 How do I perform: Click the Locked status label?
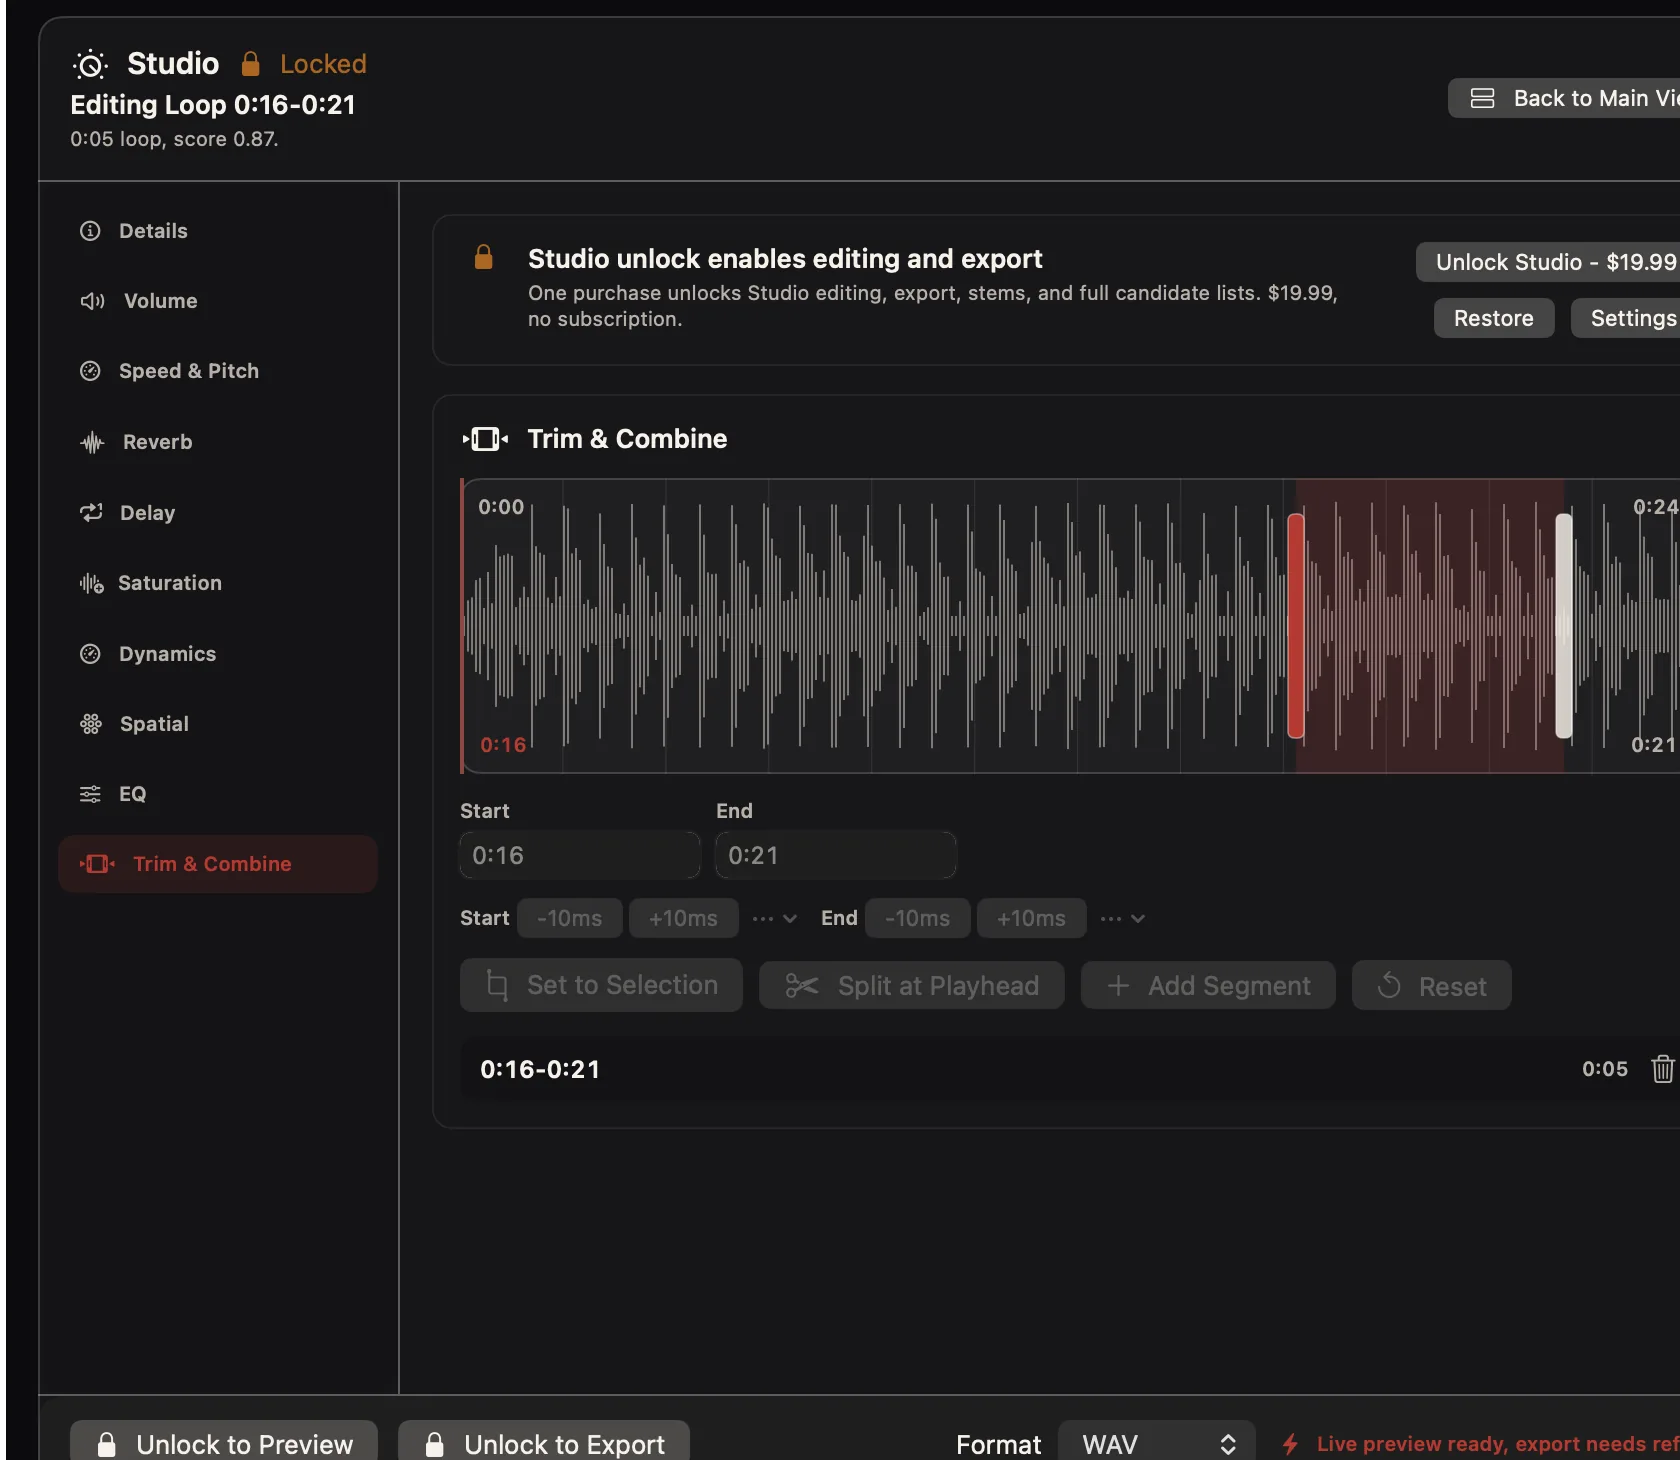(323, 64)
